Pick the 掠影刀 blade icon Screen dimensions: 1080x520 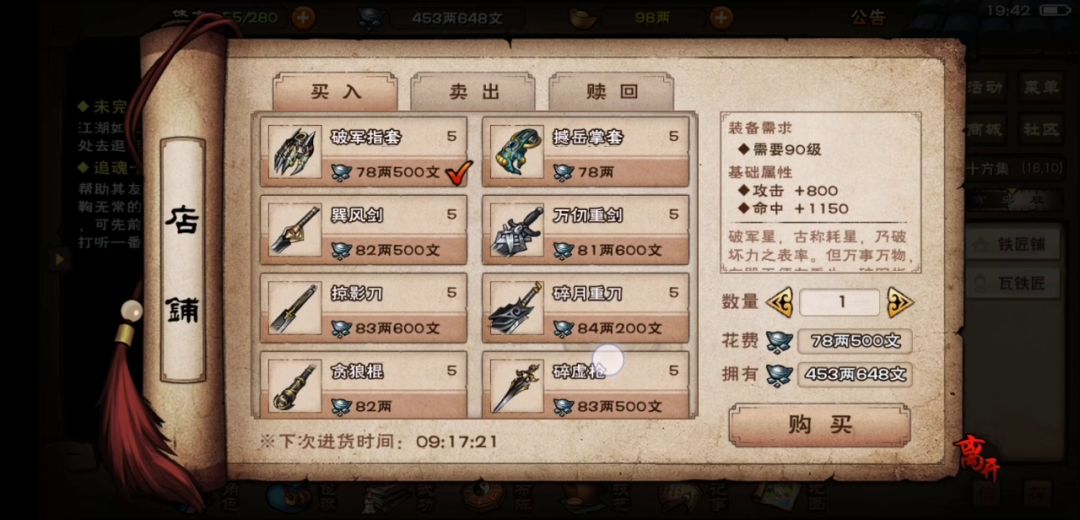pos(295,308)
